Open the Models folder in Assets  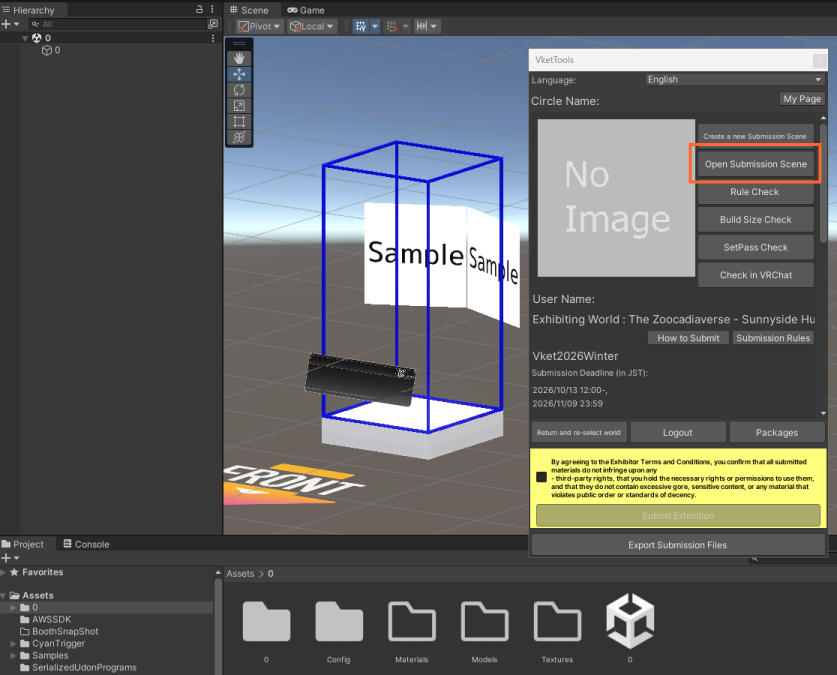pos(484,632)
